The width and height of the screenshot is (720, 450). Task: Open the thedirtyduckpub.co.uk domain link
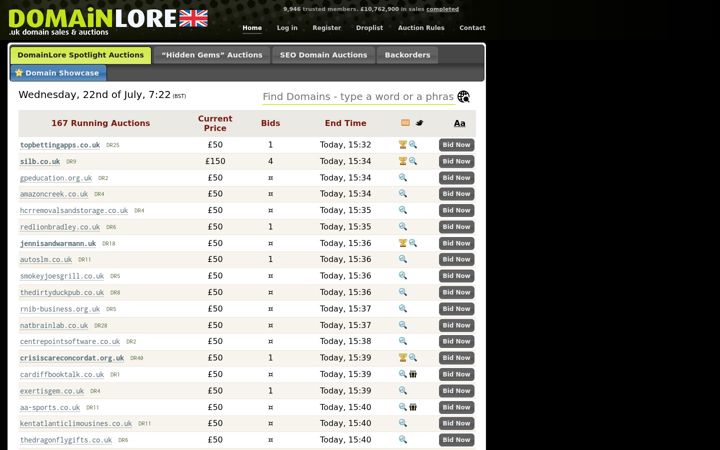(x=62, y=292)
